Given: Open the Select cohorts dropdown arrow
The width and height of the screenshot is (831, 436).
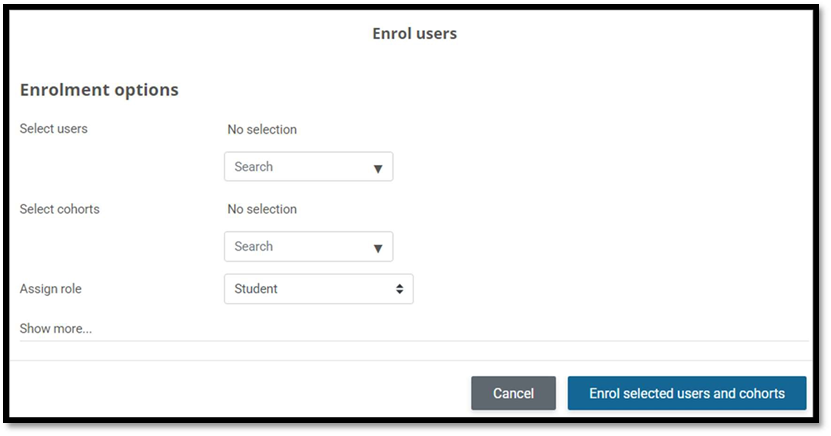Looking at the screenshot, I should click(x=378, y=247).
